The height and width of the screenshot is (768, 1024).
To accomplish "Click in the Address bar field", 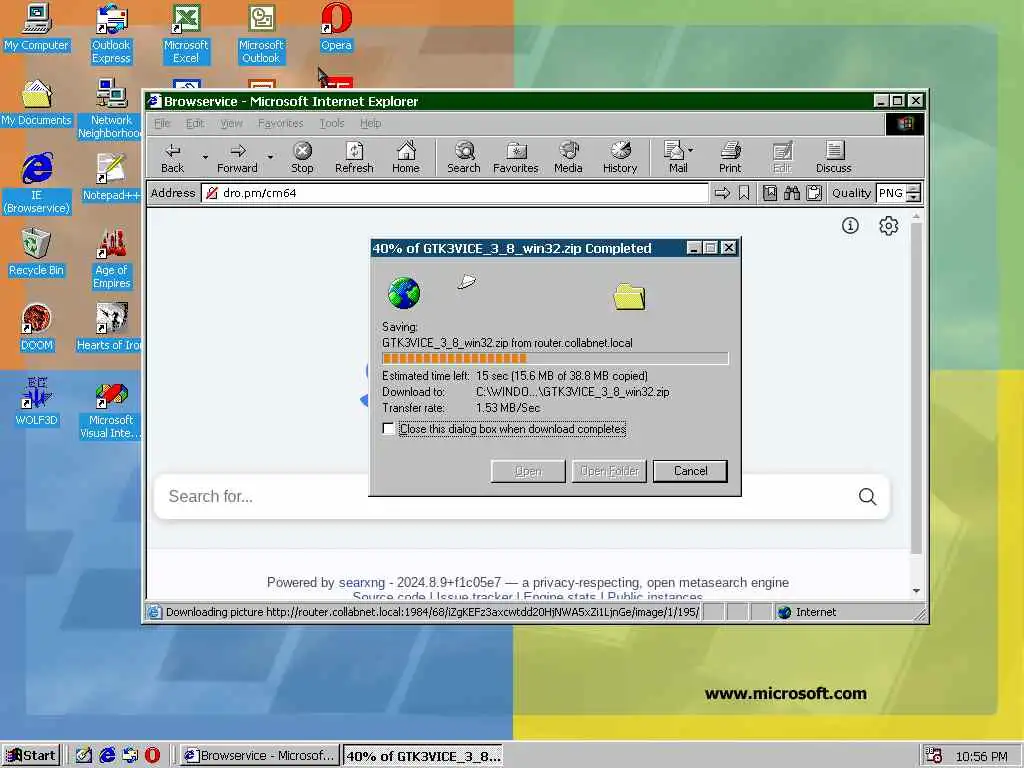I will (x=455, y=193).
